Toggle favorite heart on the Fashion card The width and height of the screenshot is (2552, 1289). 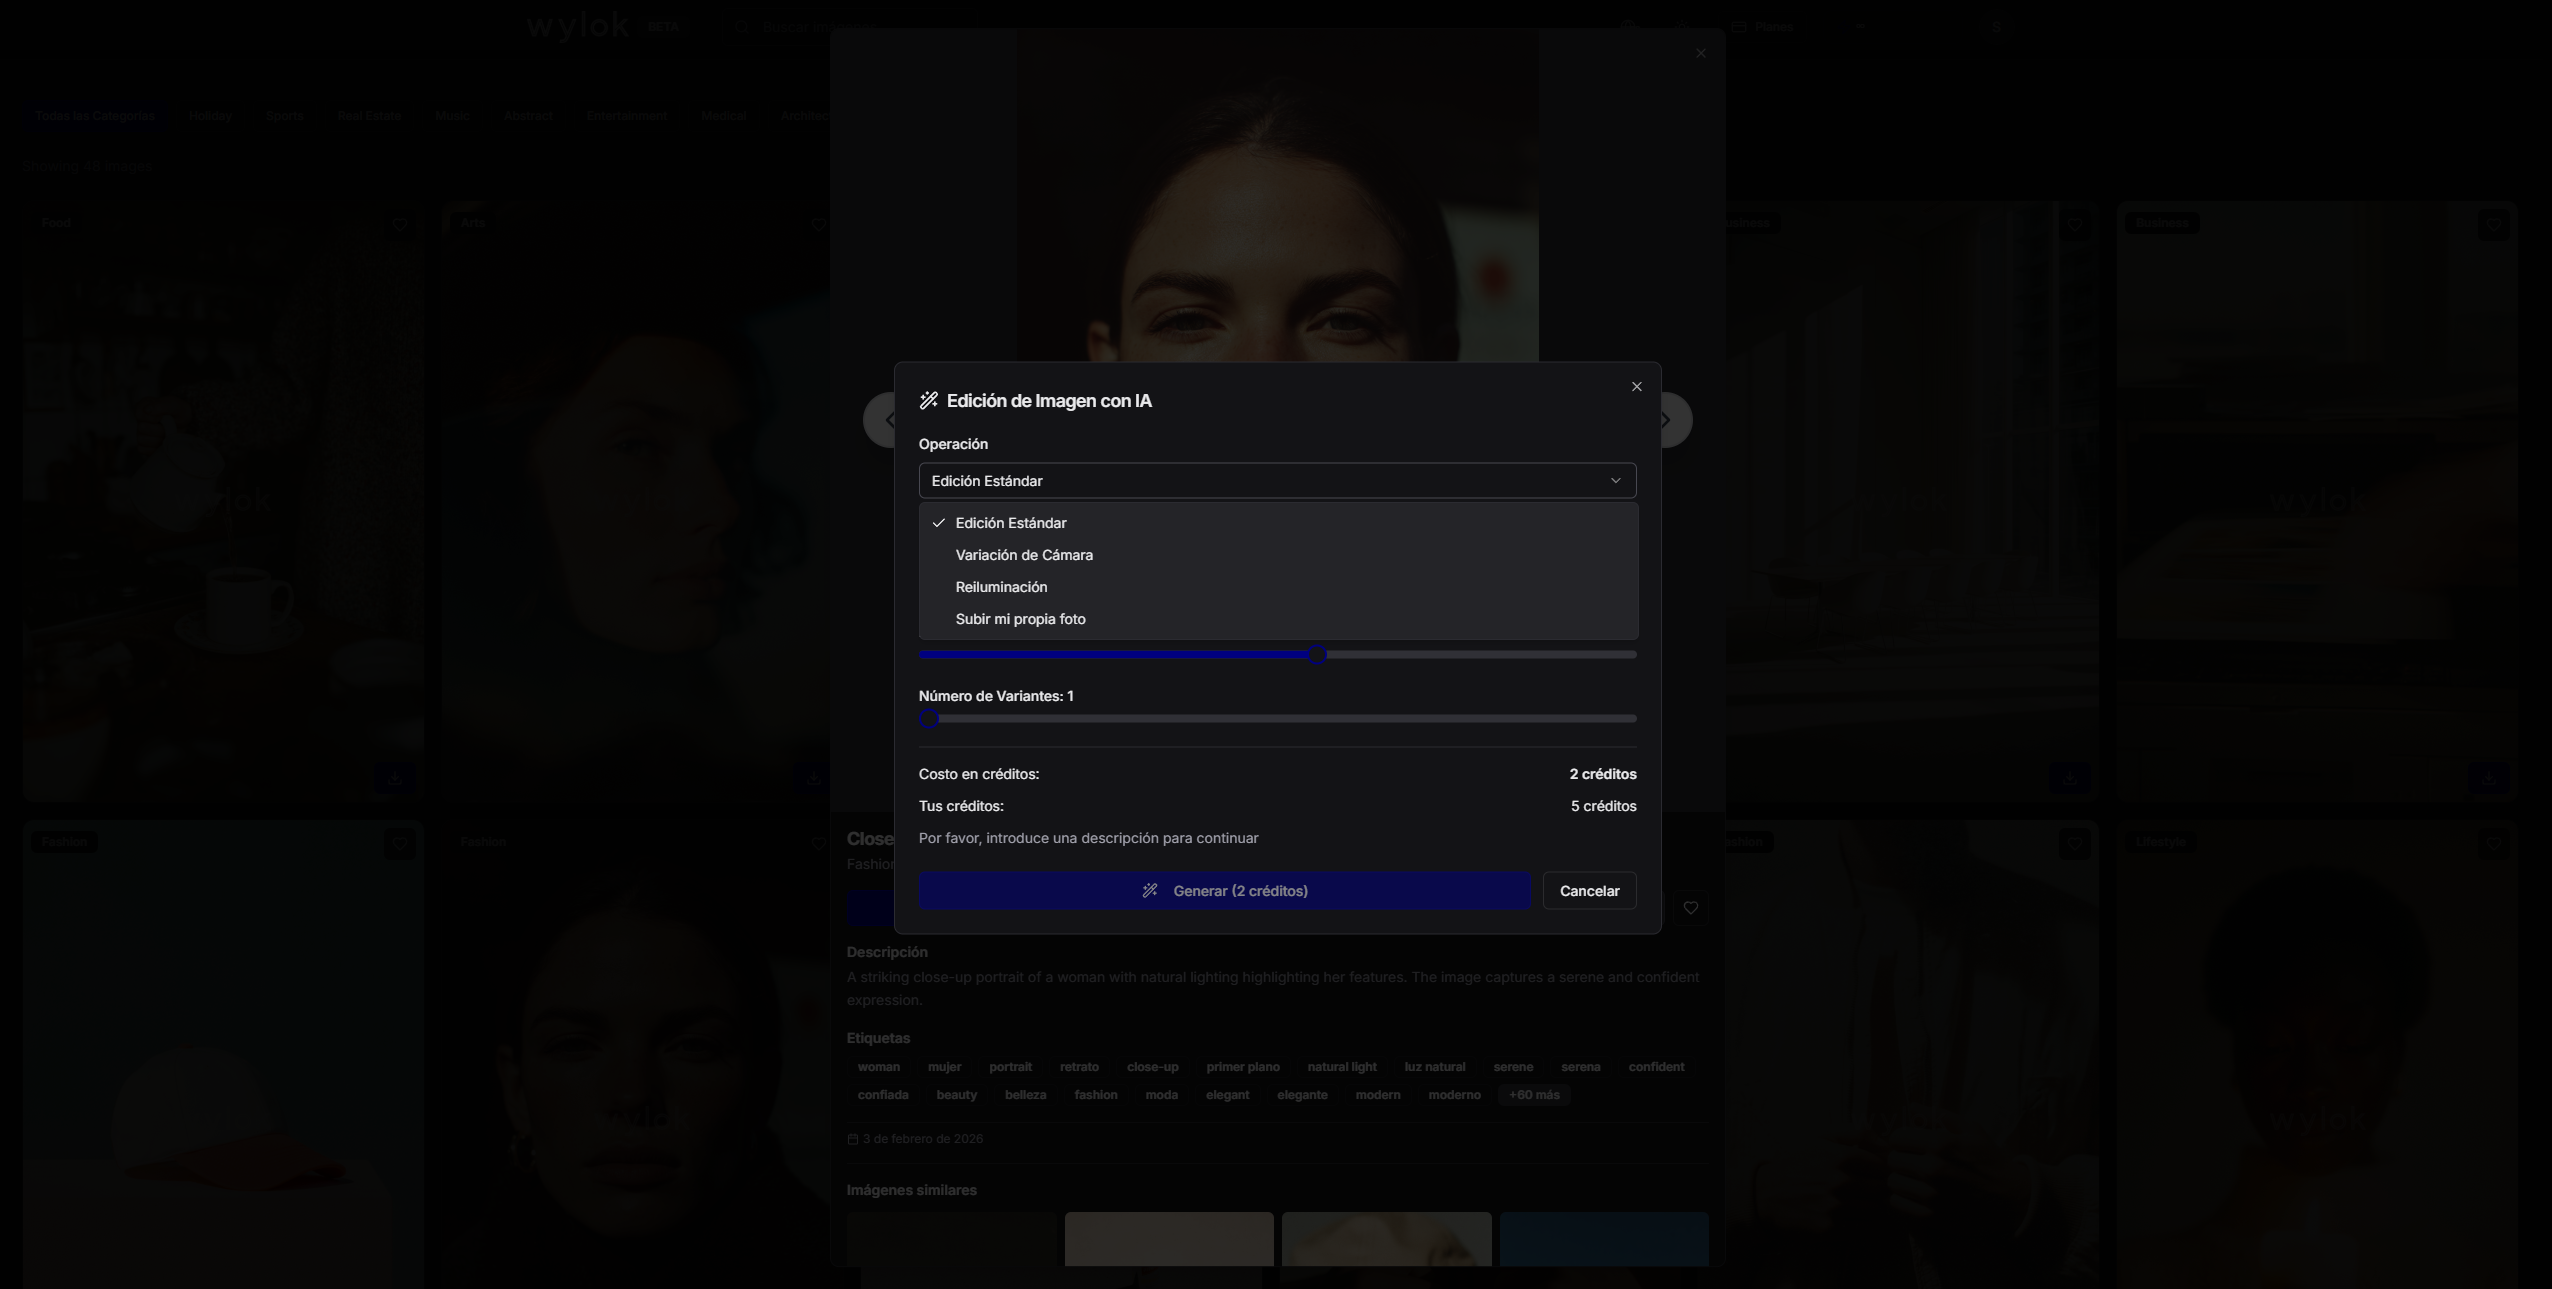[x=399, y=844]
